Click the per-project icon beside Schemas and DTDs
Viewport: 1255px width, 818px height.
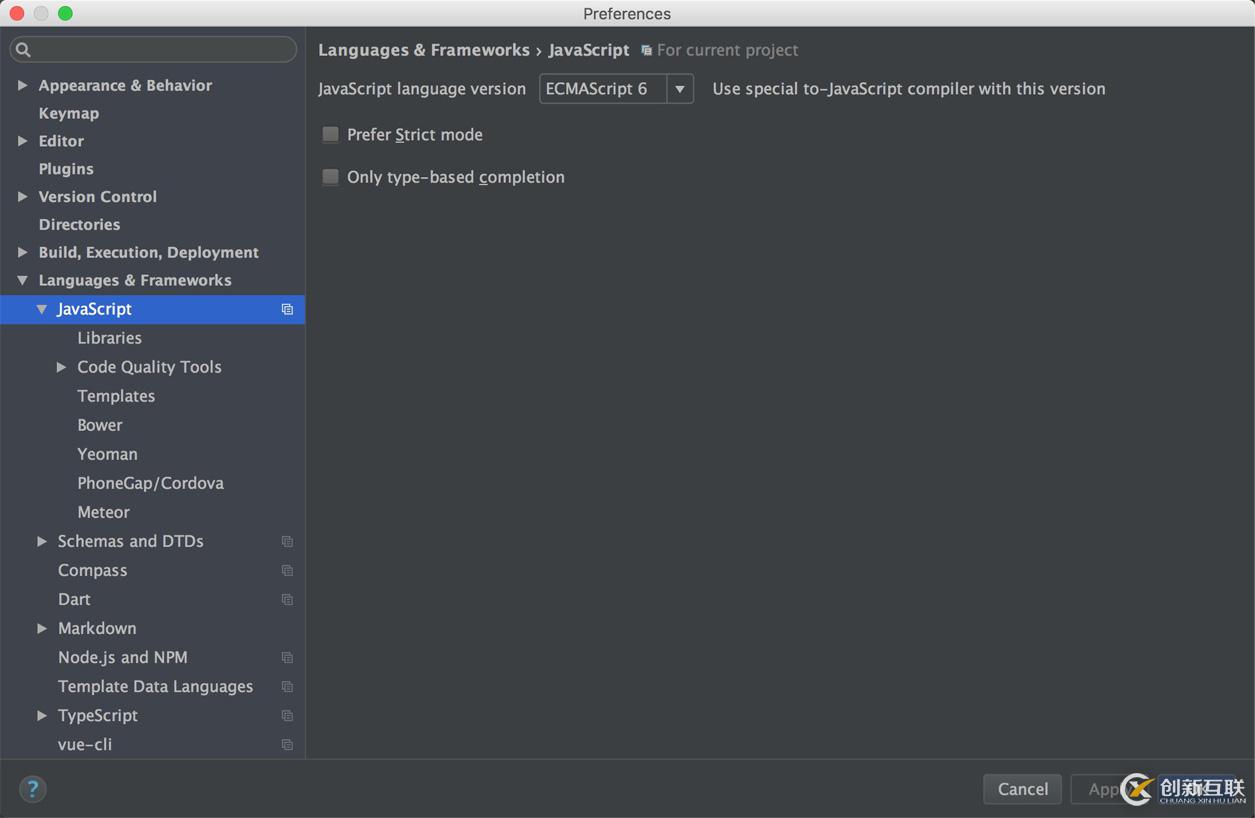[x=286, y=541]
